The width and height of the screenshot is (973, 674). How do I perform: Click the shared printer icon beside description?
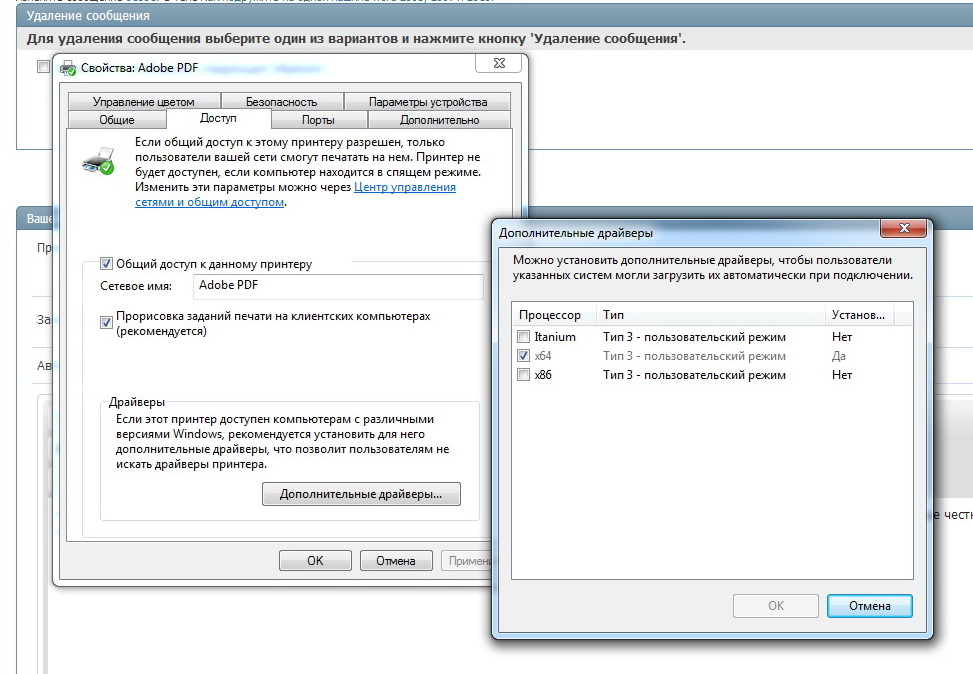point(99,161)
